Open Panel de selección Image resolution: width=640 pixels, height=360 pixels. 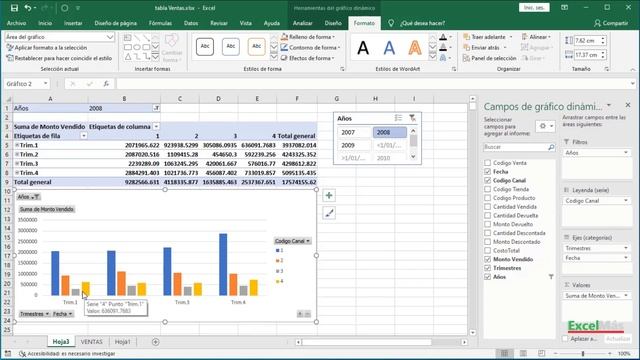(490, 58)
